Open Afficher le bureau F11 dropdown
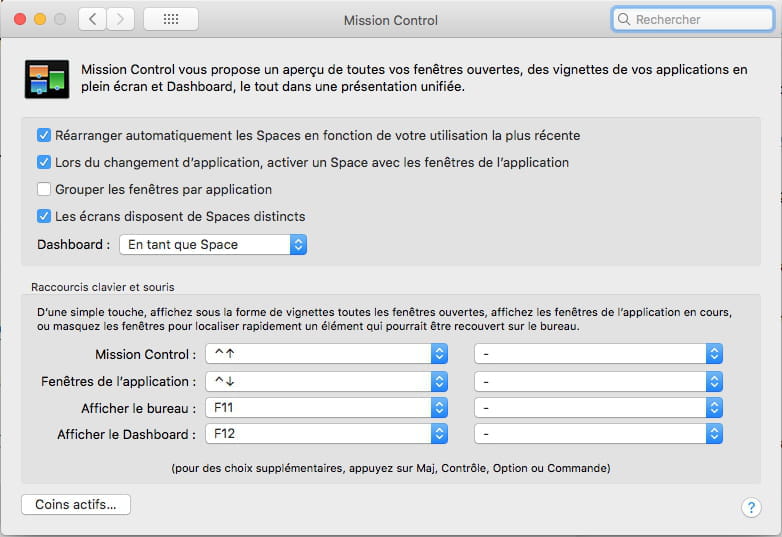 [327, 408]
